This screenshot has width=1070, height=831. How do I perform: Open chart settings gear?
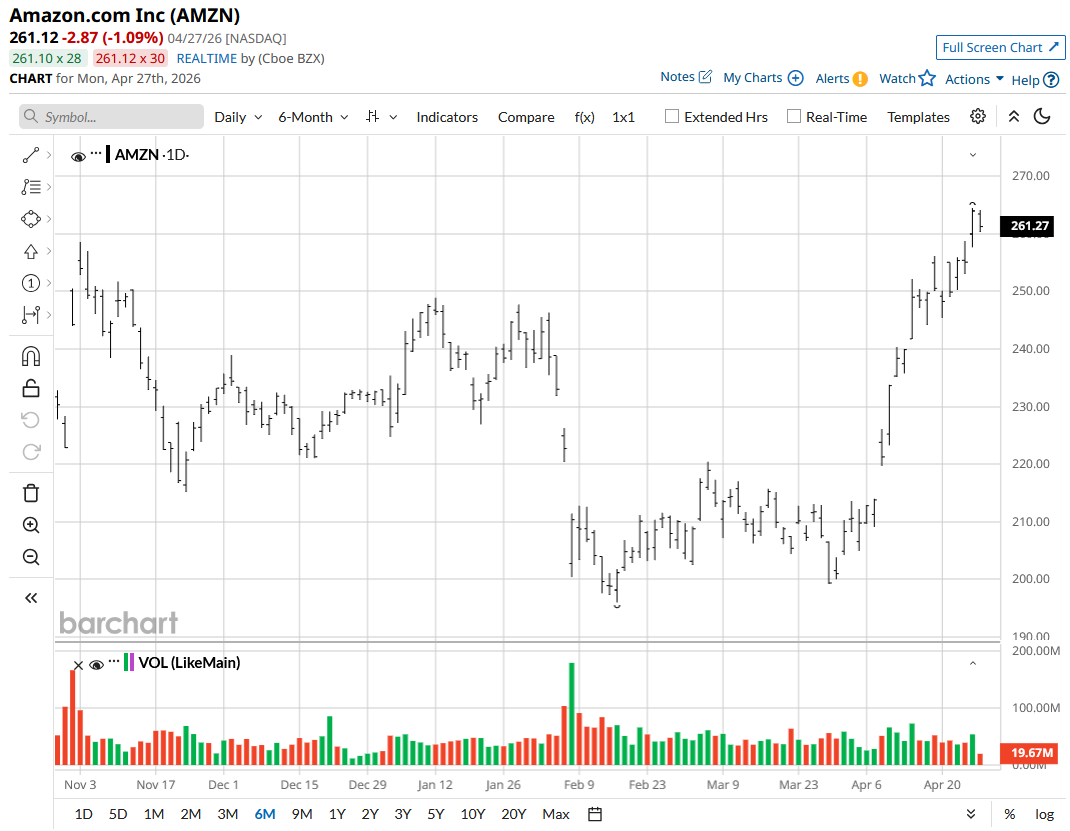978,116
